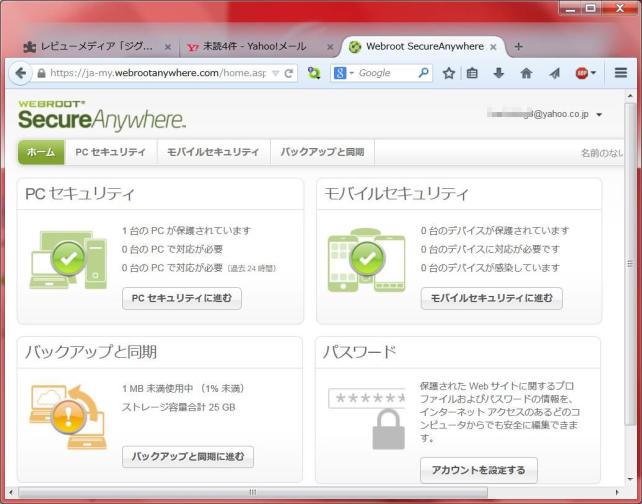
Task: Select the ホーム navigation tab
Action: click(41, 152)
